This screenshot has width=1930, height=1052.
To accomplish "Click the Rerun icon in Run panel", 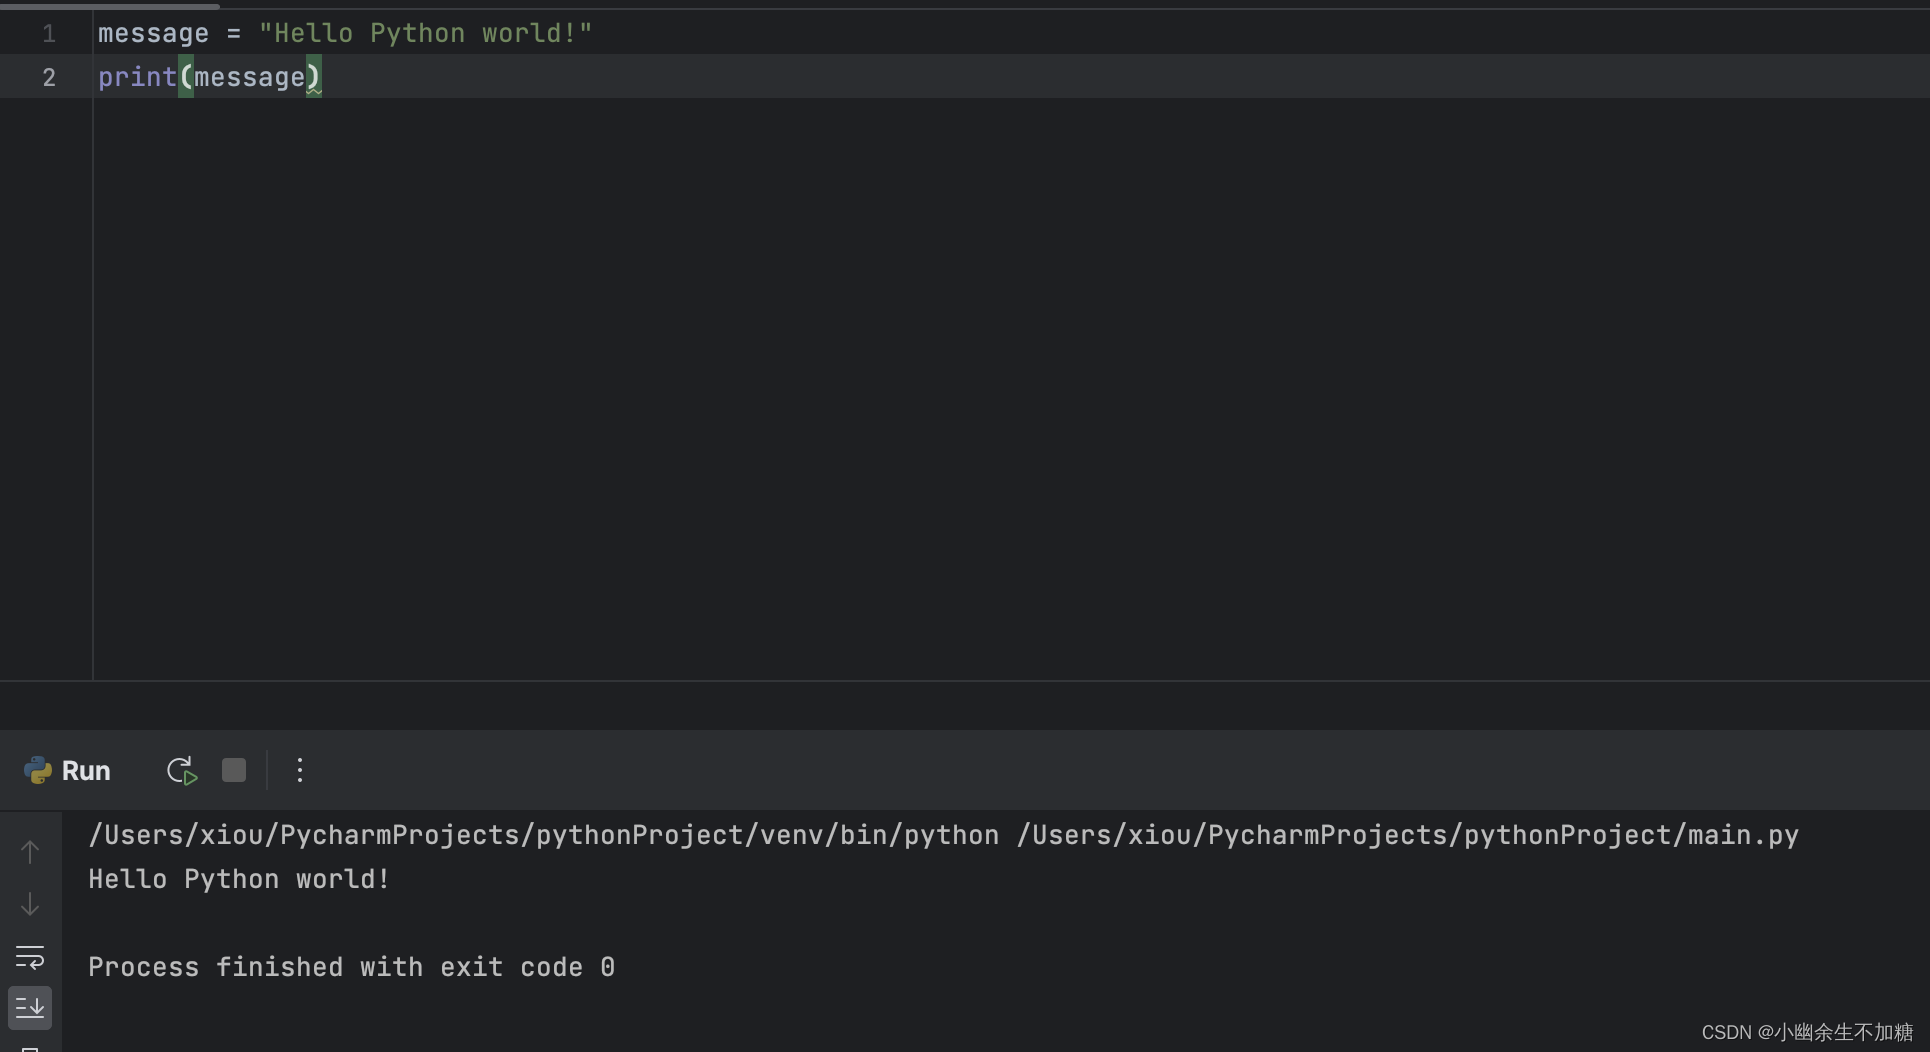I will pyautogui.click(x=182, y=771).
